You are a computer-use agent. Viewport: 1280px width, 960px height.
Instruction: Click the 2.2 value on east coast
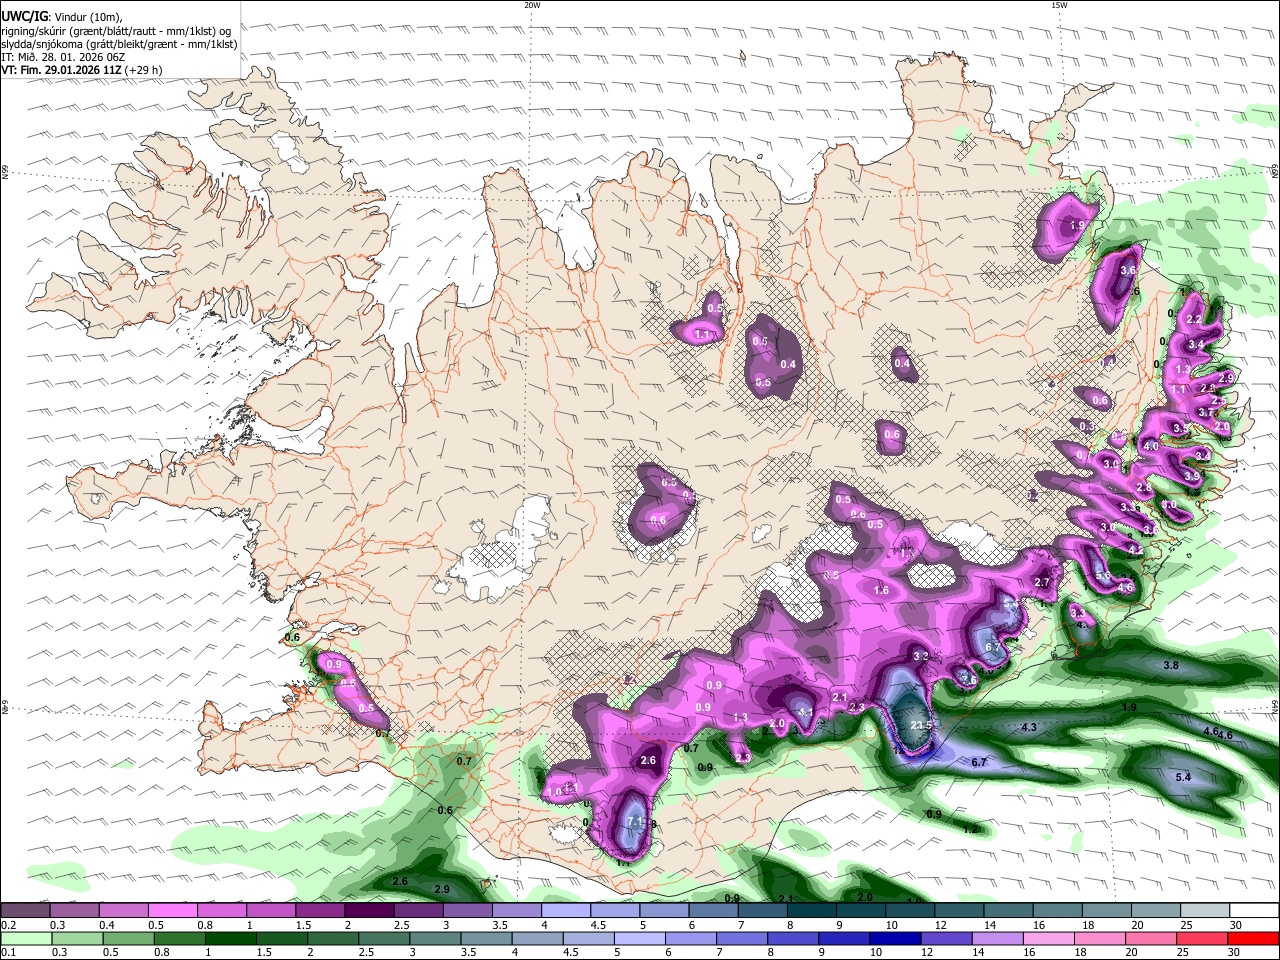coord(1193,319)
